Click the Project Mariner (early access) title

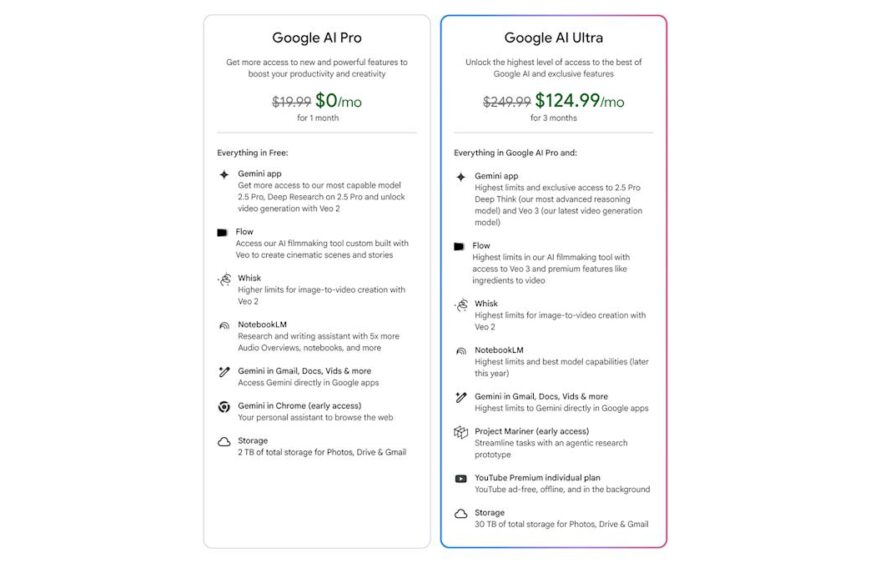pyautogui.click(x=532, y=431)
